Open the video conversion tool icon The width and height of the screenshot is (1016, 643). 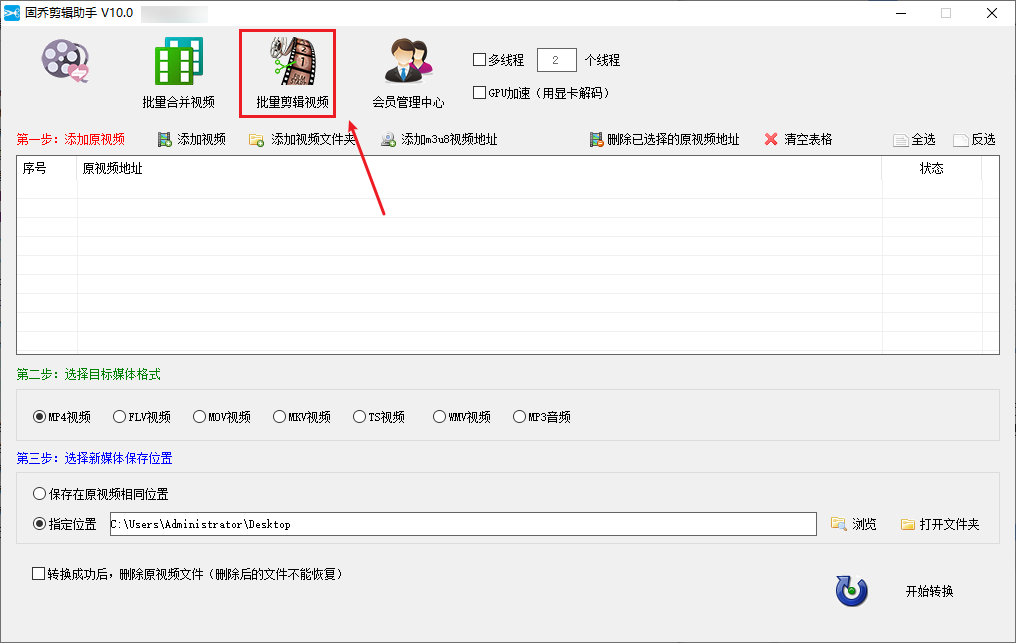66,62
